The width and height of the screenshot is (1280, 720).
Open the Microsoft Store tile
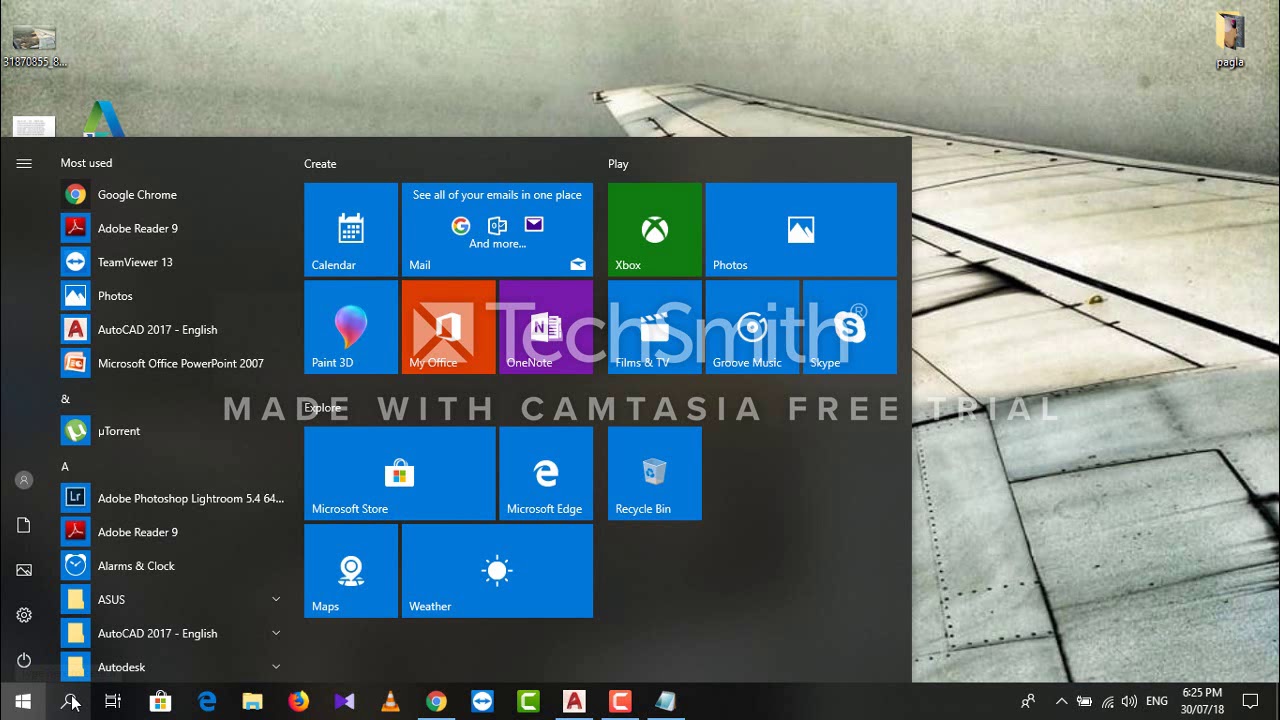coord(399,473)
